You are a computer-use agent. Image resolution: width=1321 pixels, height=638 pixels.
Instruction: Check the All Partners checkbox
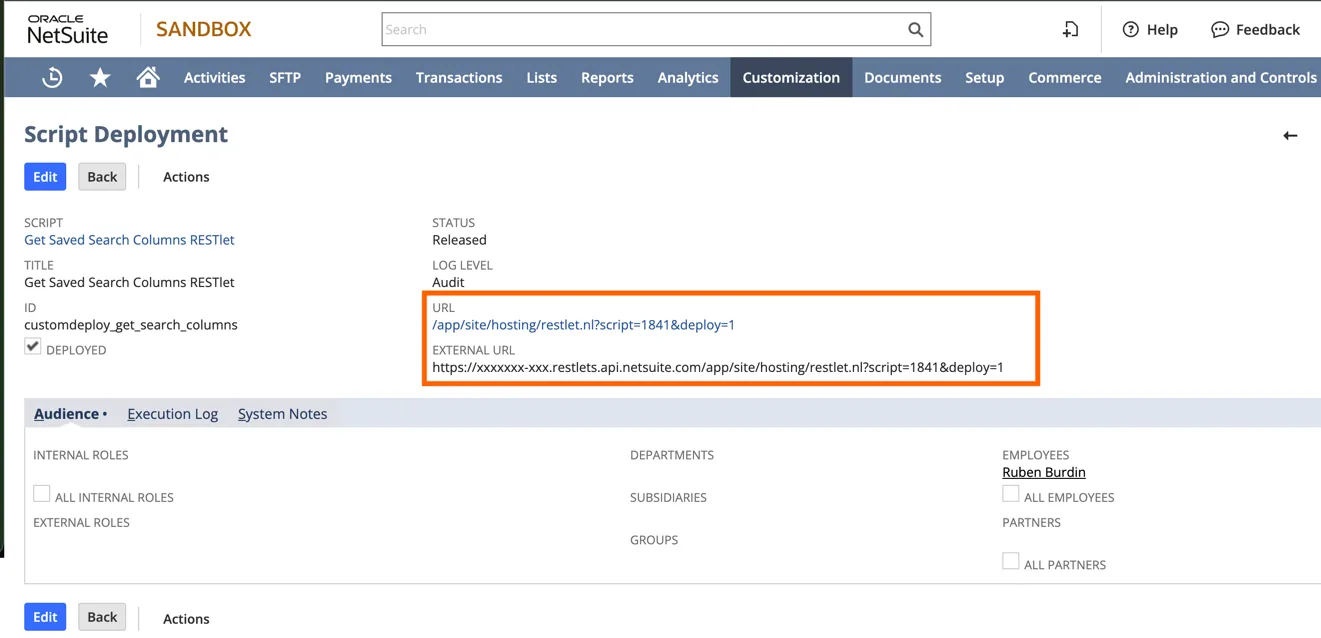1011,561
